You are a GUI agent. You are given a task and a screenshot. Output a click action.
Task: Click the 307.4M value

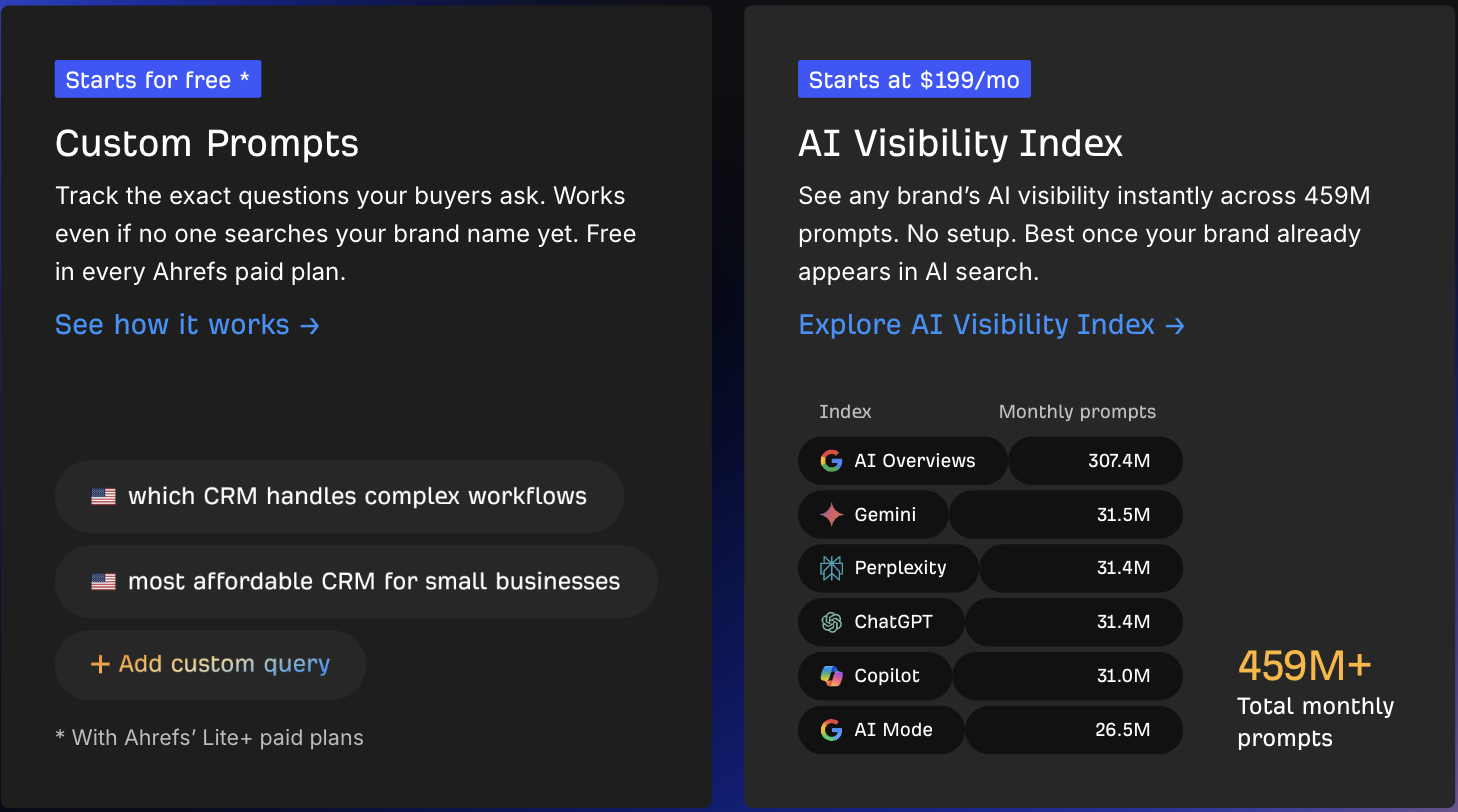1119,461
